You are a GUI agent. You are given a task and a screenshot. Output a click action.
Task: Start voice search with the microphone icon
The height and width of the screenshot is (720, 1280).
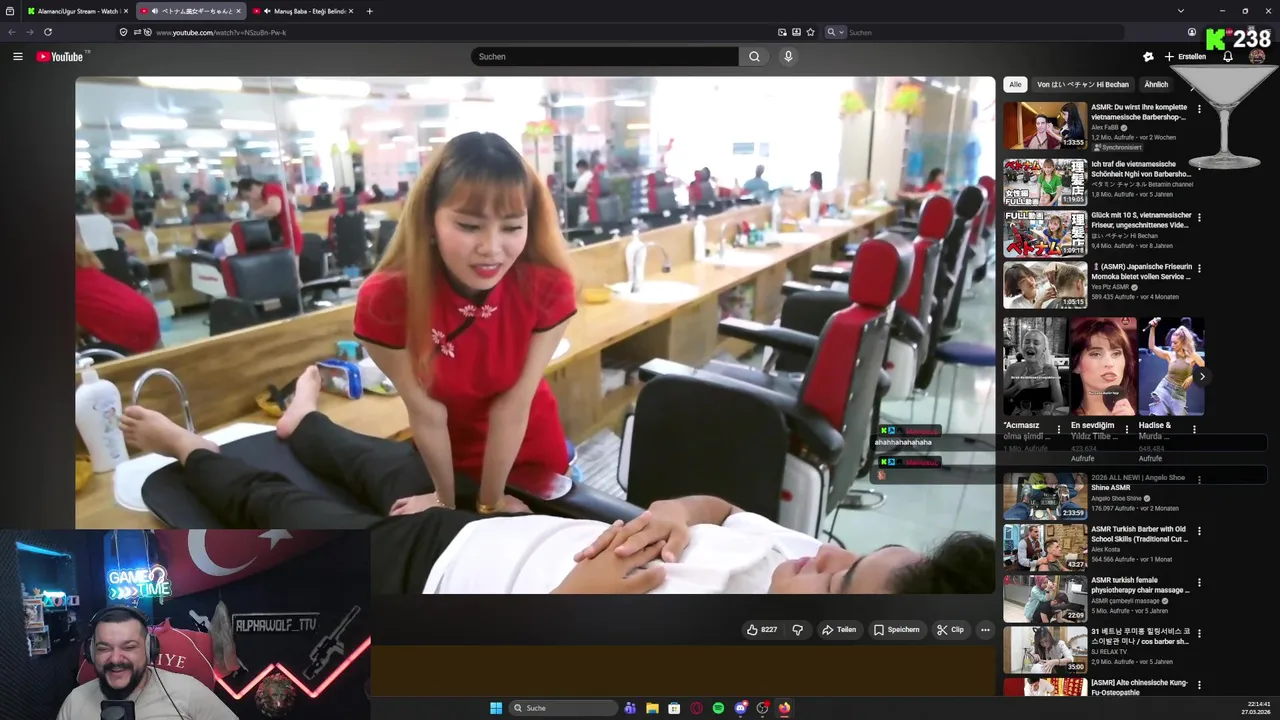pyautogui.click(x=788, y=57)
